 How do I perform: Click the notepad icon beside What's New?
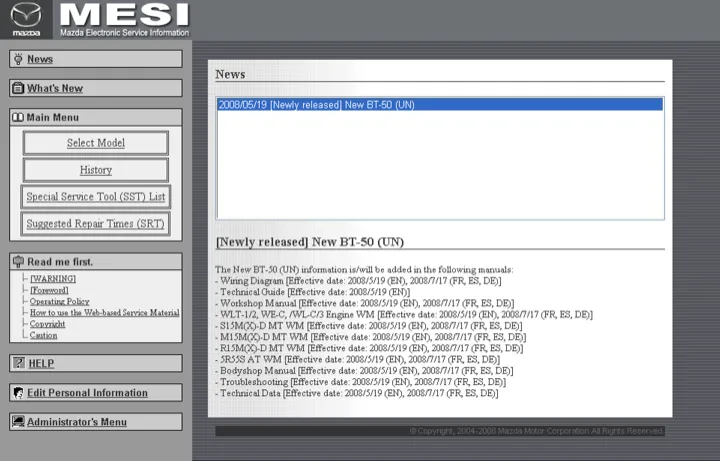point(18,88)
